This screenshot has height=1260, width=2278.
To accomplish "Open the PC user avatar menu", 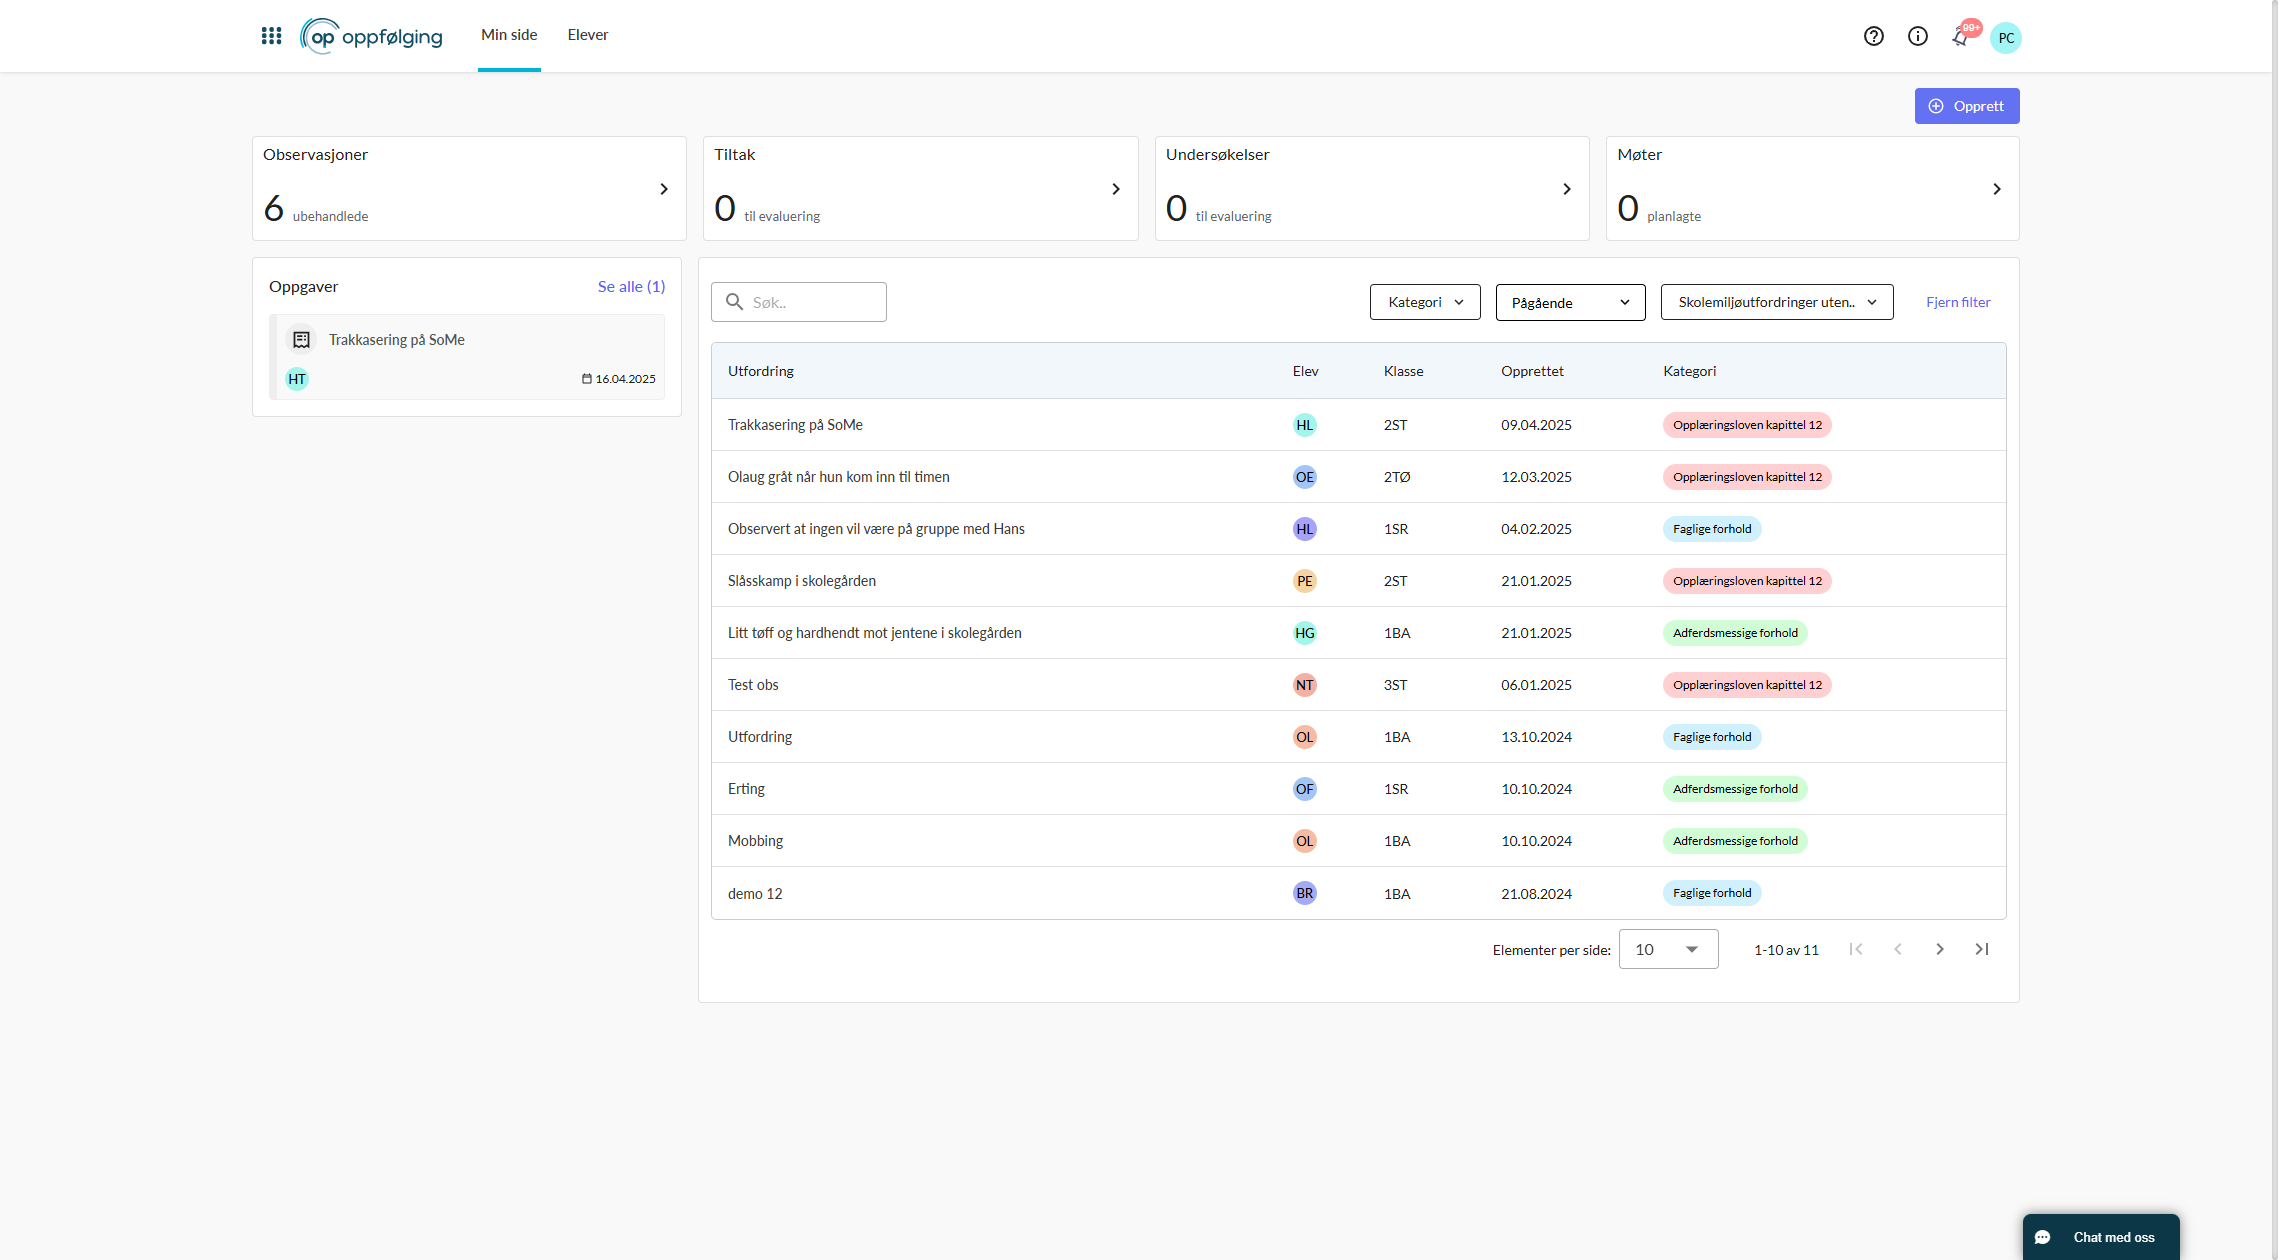I will coord(2005,38).
